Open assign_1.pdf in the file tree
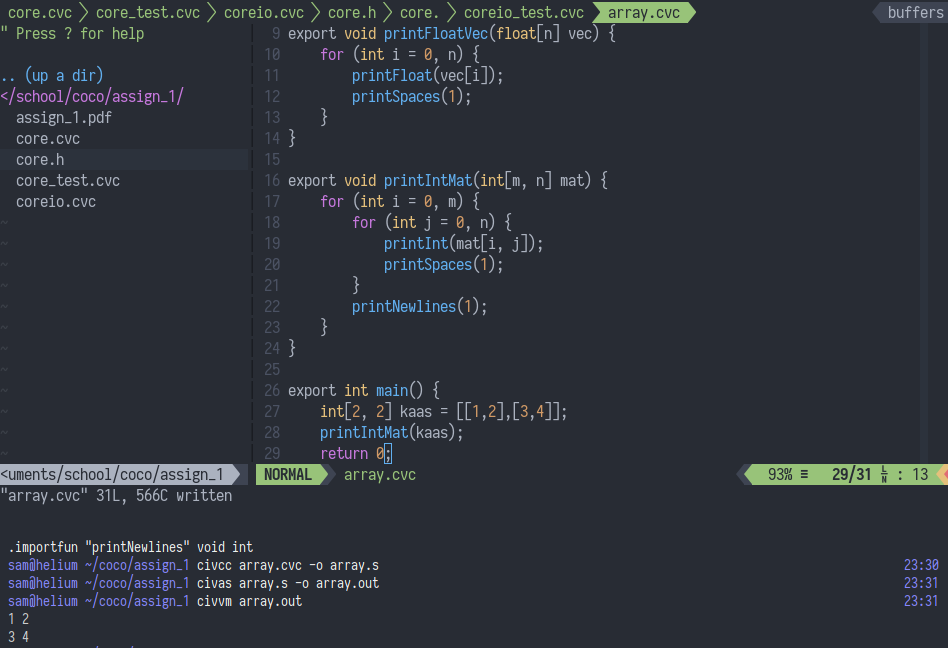Image resolution: width=948 pixels, height=648 pixels. pyautogui.click(x=63, y=118)
